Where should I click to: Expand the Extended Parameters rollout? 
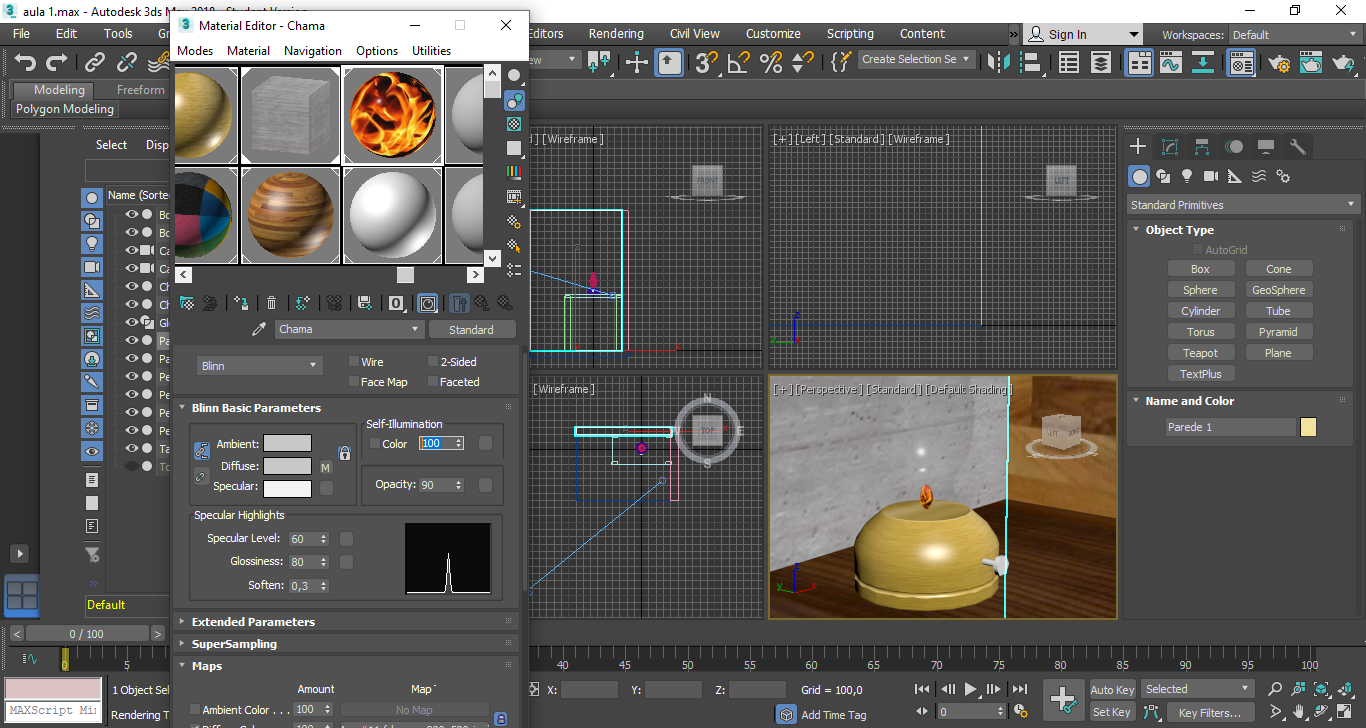pyautogui.click(x=253, y=622)
